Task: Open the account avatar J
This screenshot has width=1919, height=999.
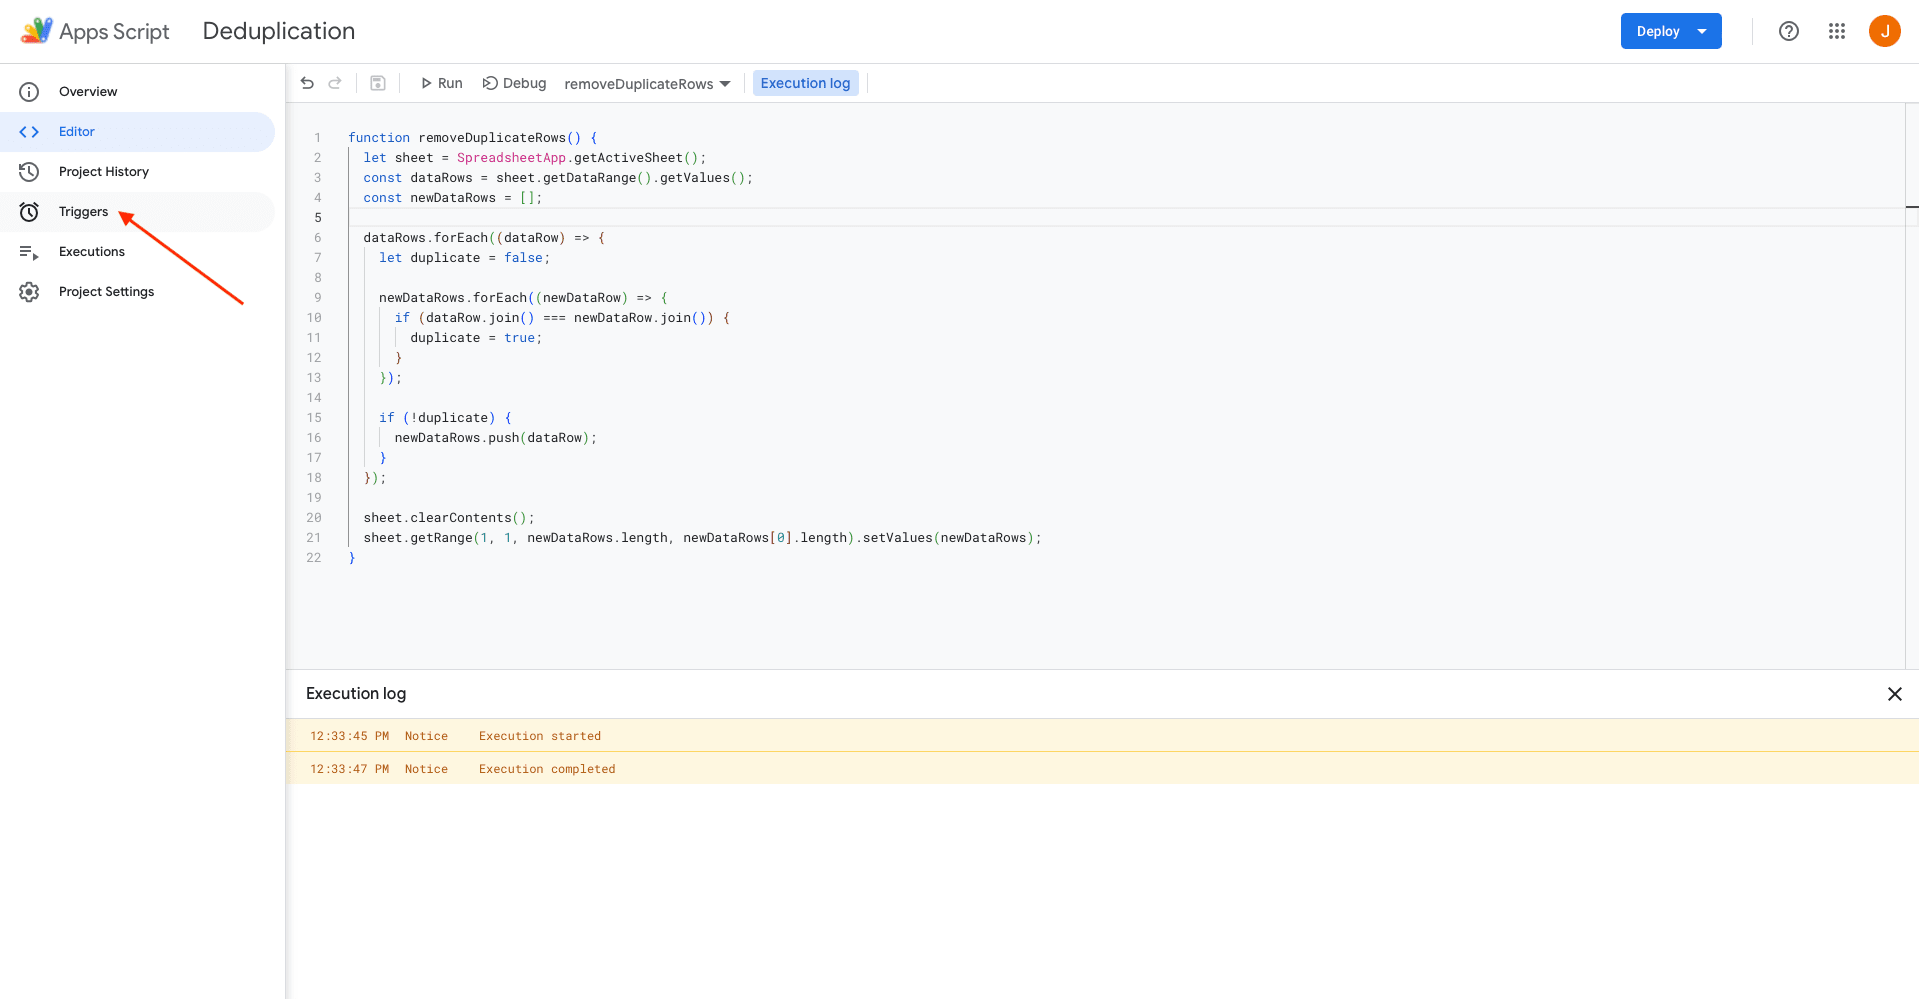Action: click(1885, 31)
